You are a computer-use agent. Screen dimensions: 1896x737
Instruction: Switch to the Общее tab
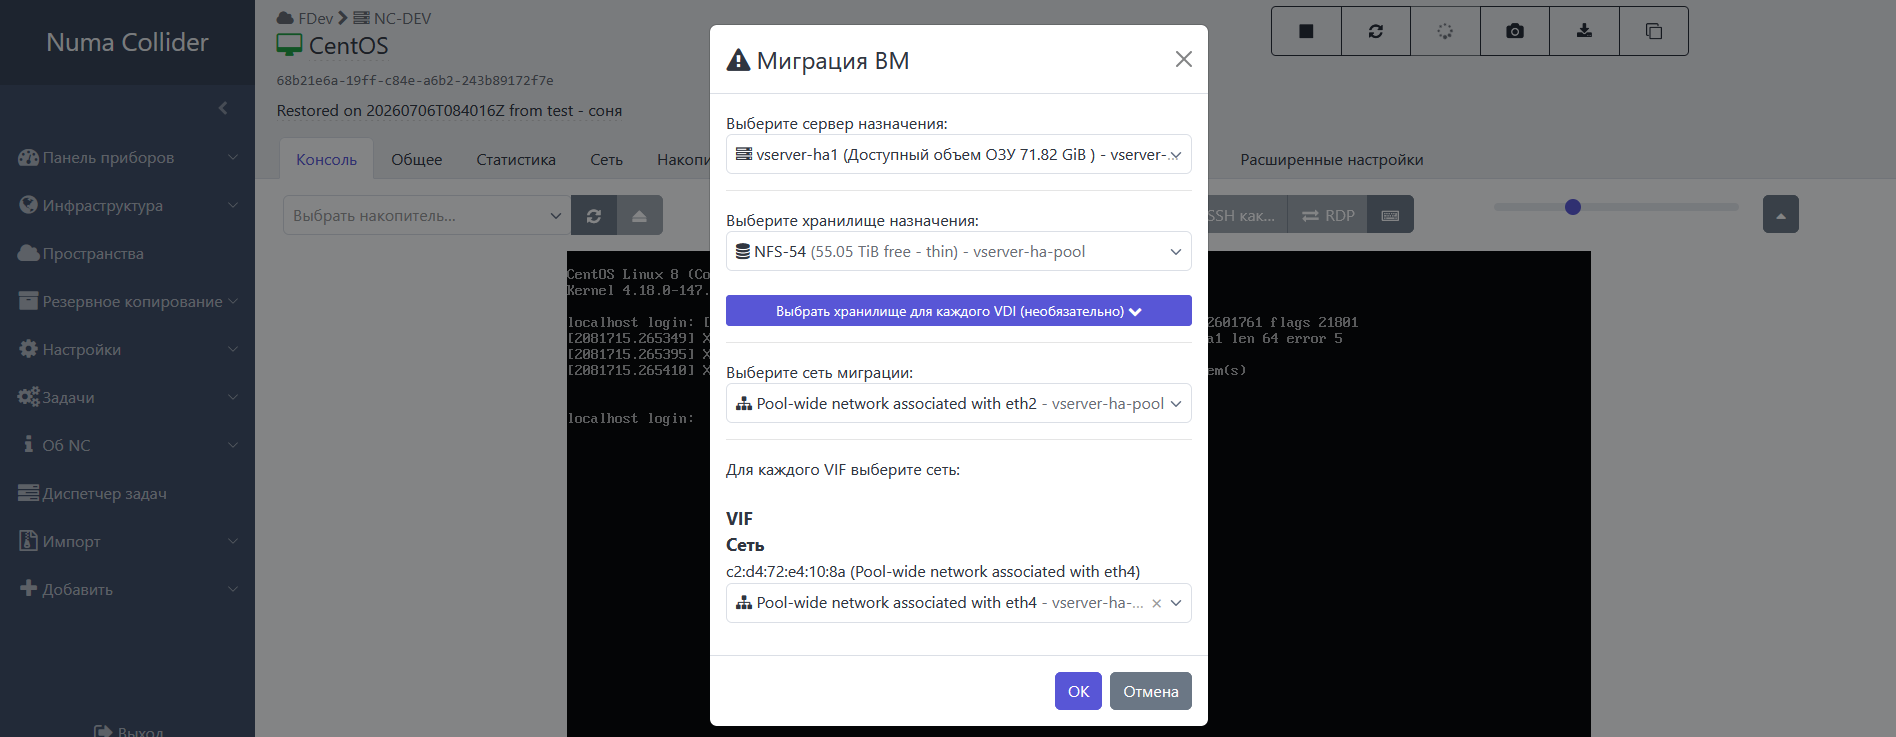pos(416,159)
